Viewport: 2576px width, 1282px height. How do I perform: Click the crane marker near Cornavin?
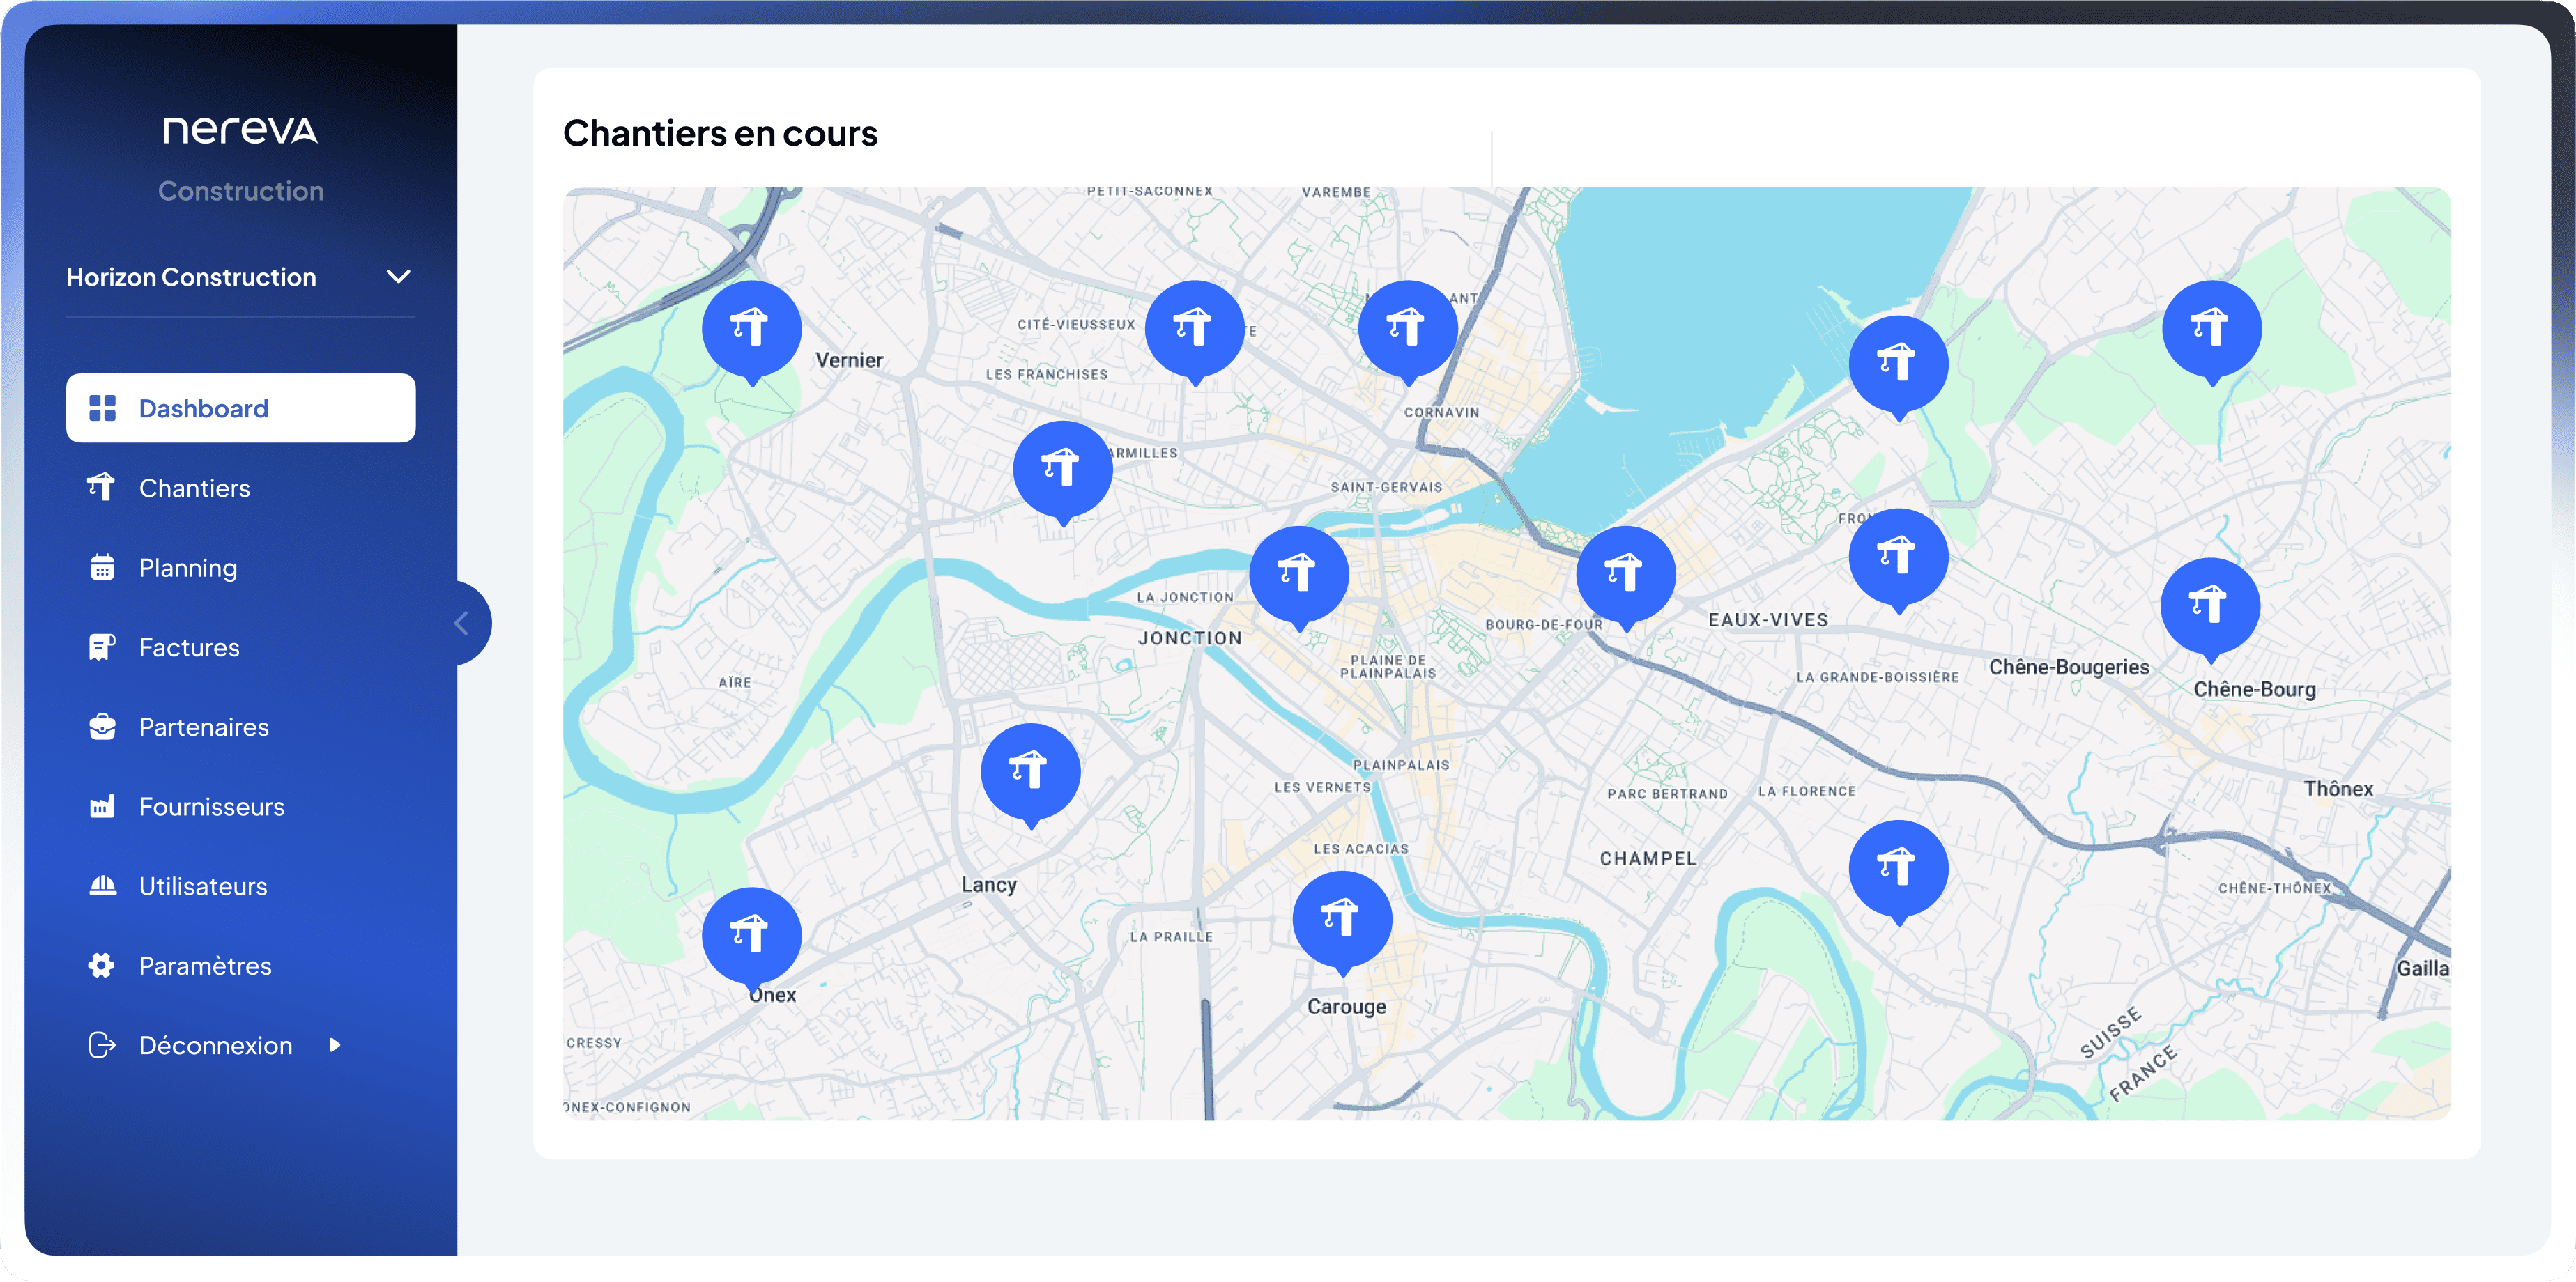pyautogui.click(x=1407, y=329)
